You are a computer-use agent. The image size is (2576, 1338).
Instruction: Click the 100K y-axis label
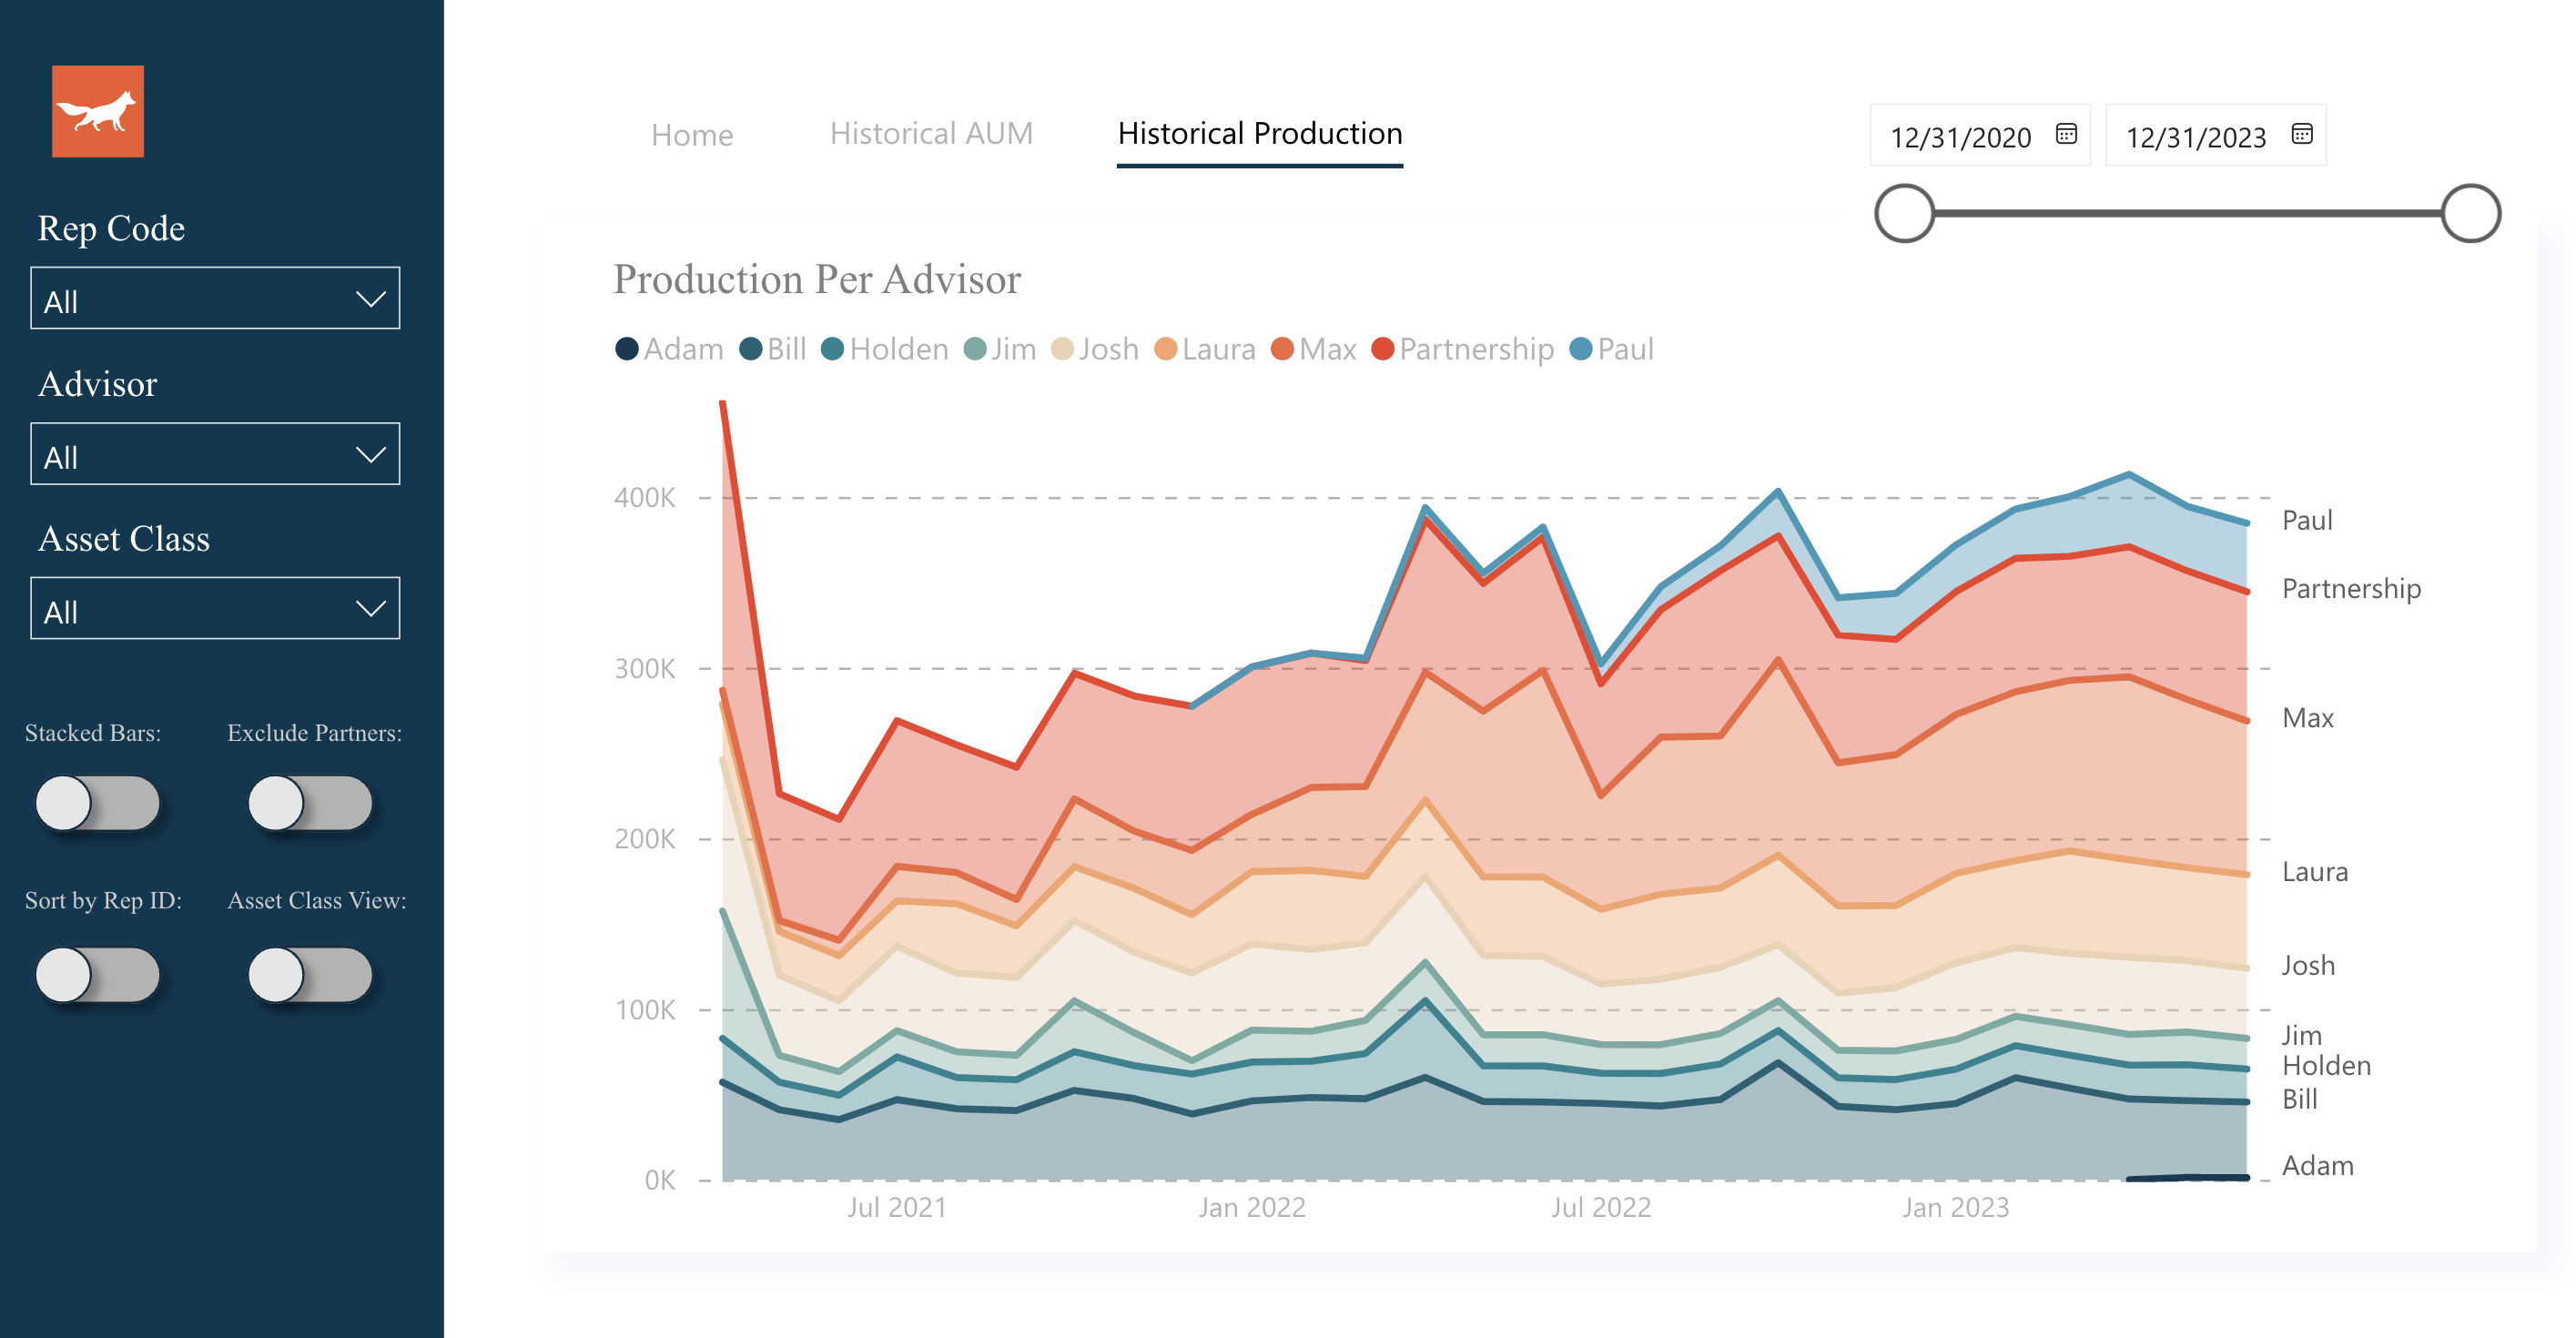[x=644, y=1010]
